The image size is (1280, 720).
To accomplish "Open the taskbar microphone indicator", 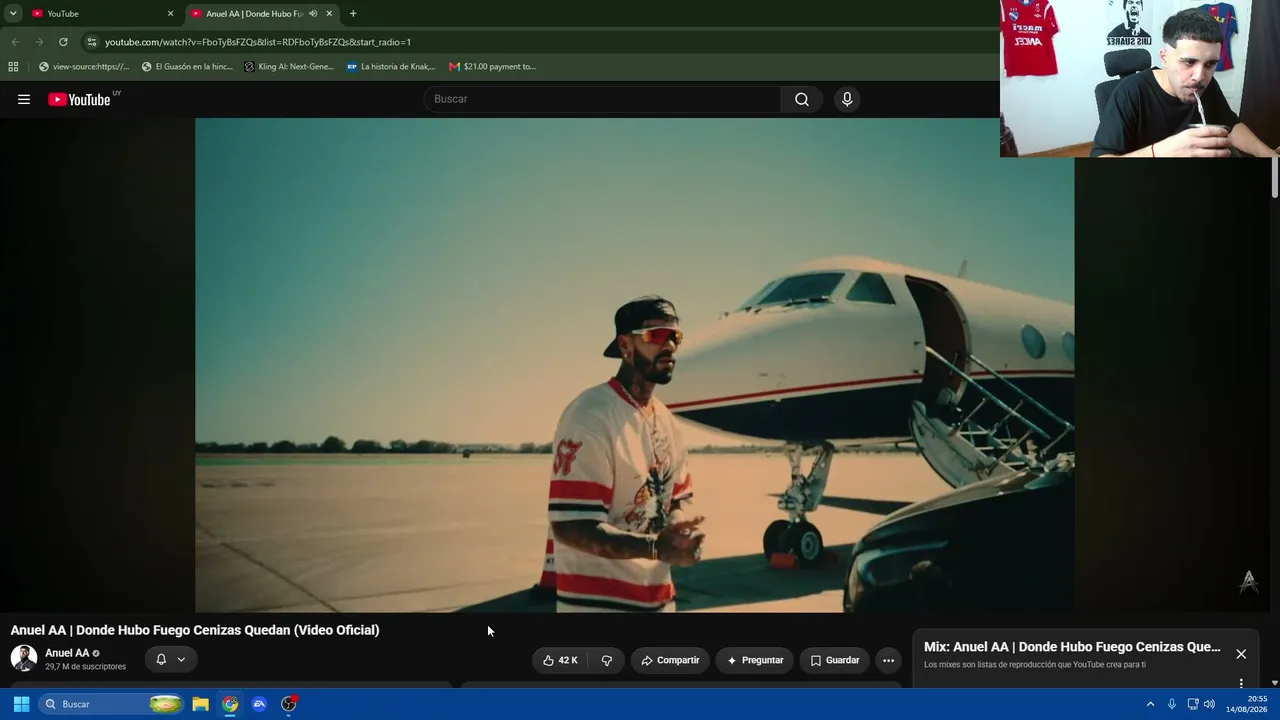I will point(1172,704).
